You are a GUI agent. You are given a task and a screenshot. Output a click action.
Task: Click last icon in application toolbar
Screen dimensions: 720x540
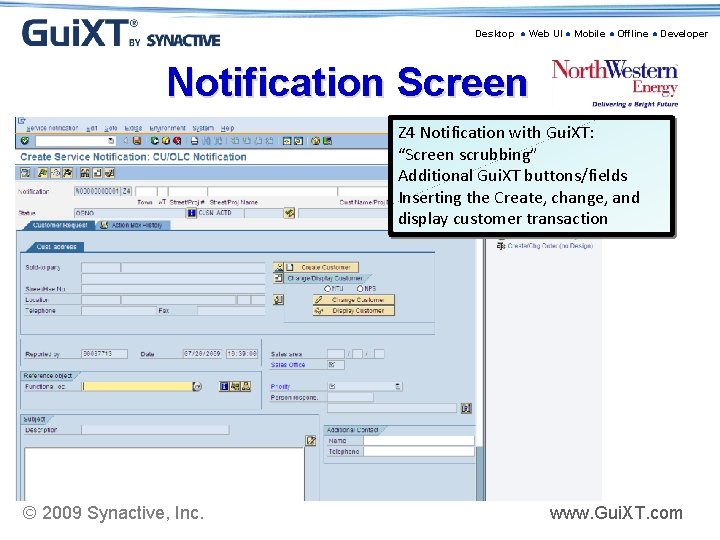pos(110,173)
